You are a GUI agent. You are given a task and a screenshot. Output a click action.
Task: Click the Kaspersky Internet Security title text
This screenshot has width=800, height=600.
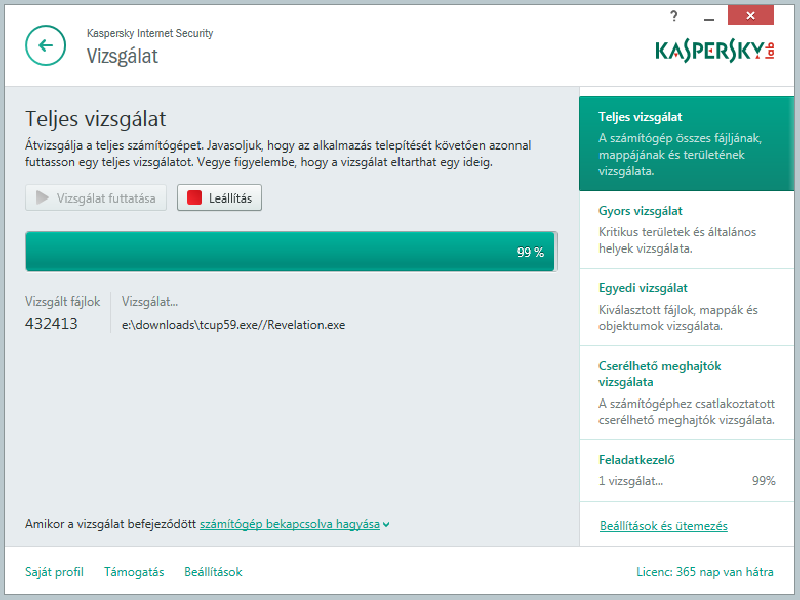pos(150,33)
